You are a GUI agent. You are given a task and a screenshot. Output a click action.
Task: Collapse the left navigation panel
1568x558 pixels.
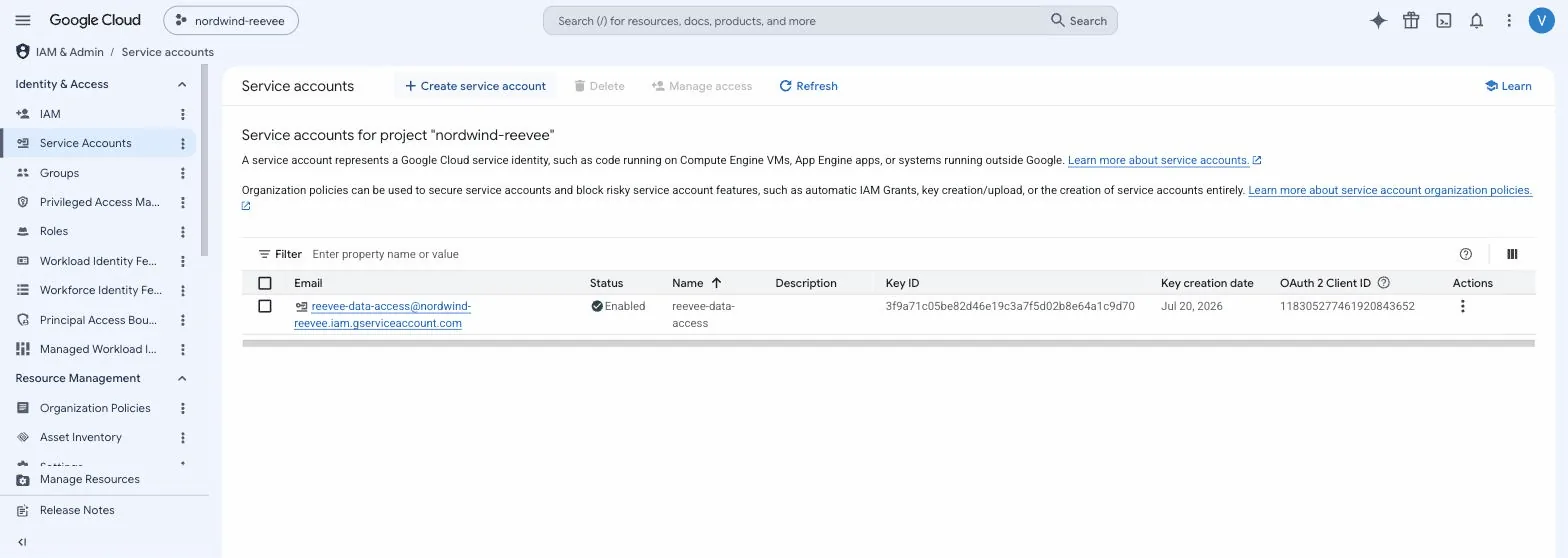(x=22, y=542)
